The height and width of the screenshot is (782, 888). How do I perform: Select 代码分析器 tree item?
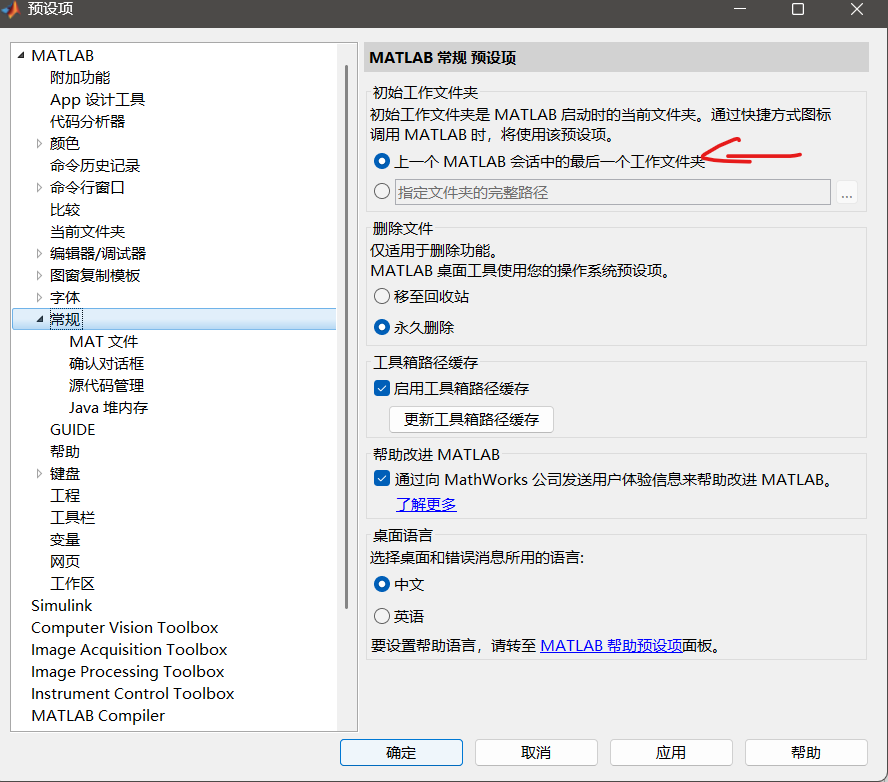tap(87, 122)
